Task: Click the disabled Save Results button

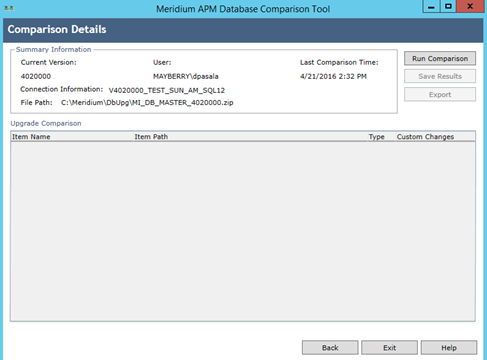Action: 440,76
